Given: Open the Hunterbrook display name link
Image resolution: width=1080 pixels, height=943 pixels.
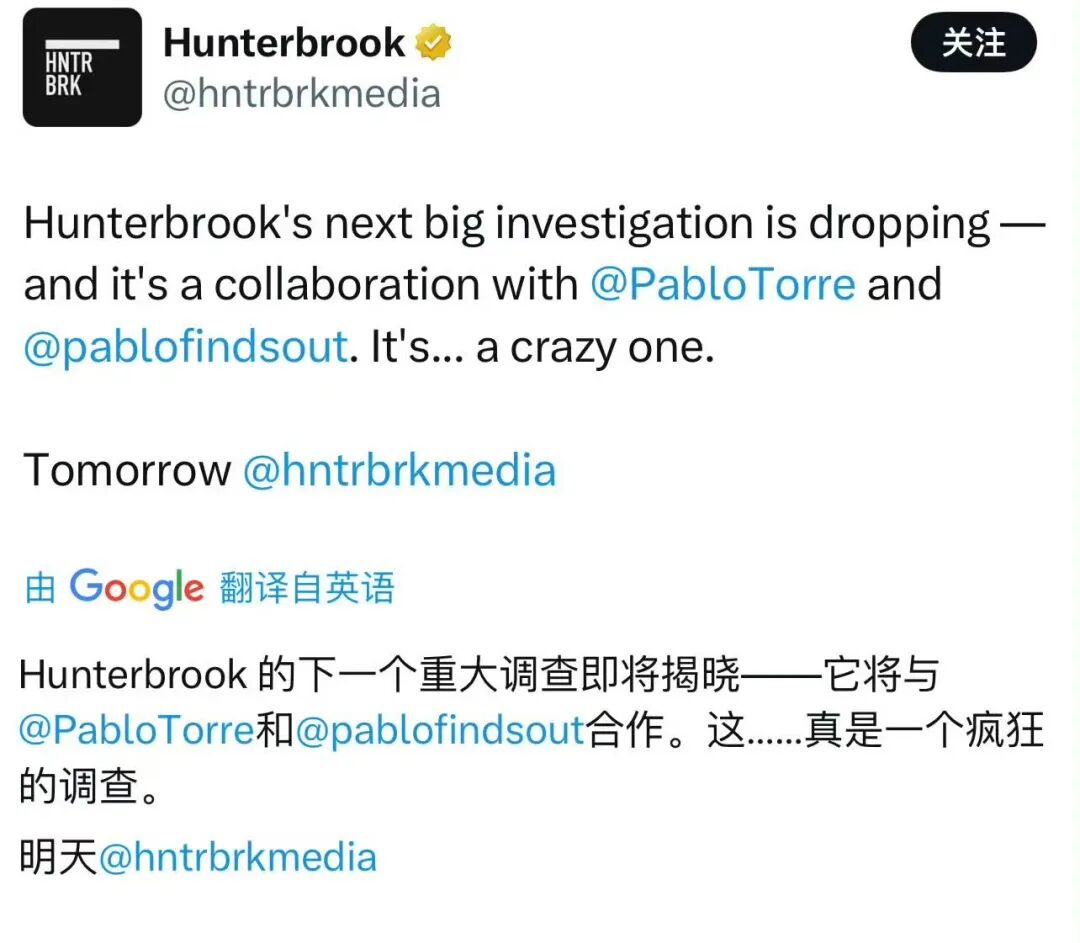Looking at the screenshot, I should (x=284, y=42).
